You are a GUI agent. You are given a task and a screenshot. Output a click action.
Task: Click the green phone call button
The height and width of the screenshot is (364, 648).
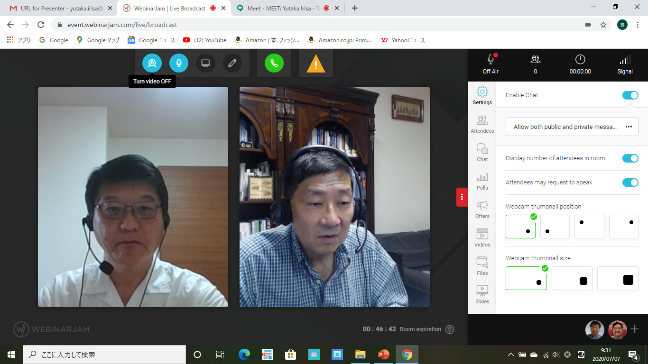pyautogui.click(x=274, y=63)
